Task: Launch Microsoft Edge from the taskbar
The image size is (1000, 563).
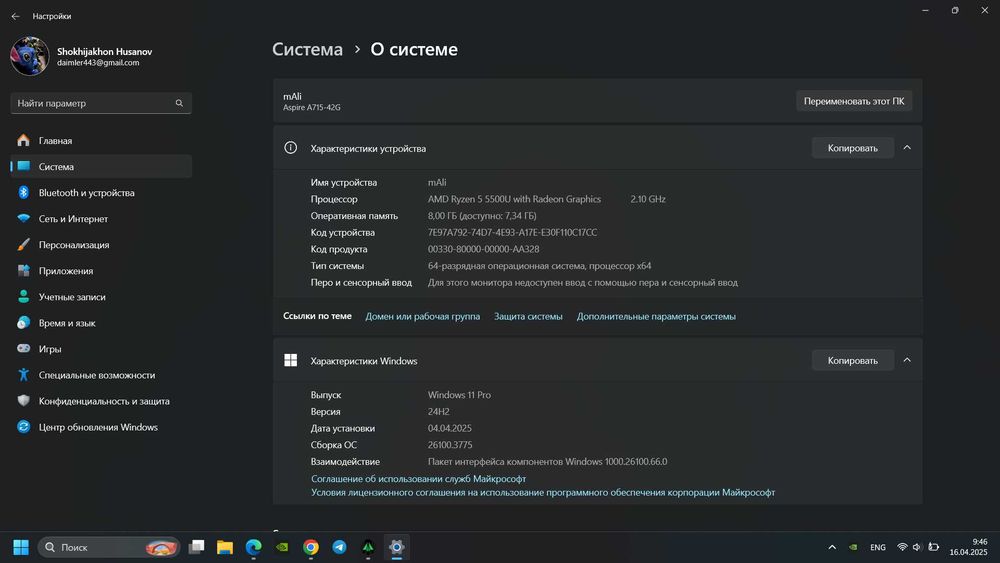Action: [253, 547]
